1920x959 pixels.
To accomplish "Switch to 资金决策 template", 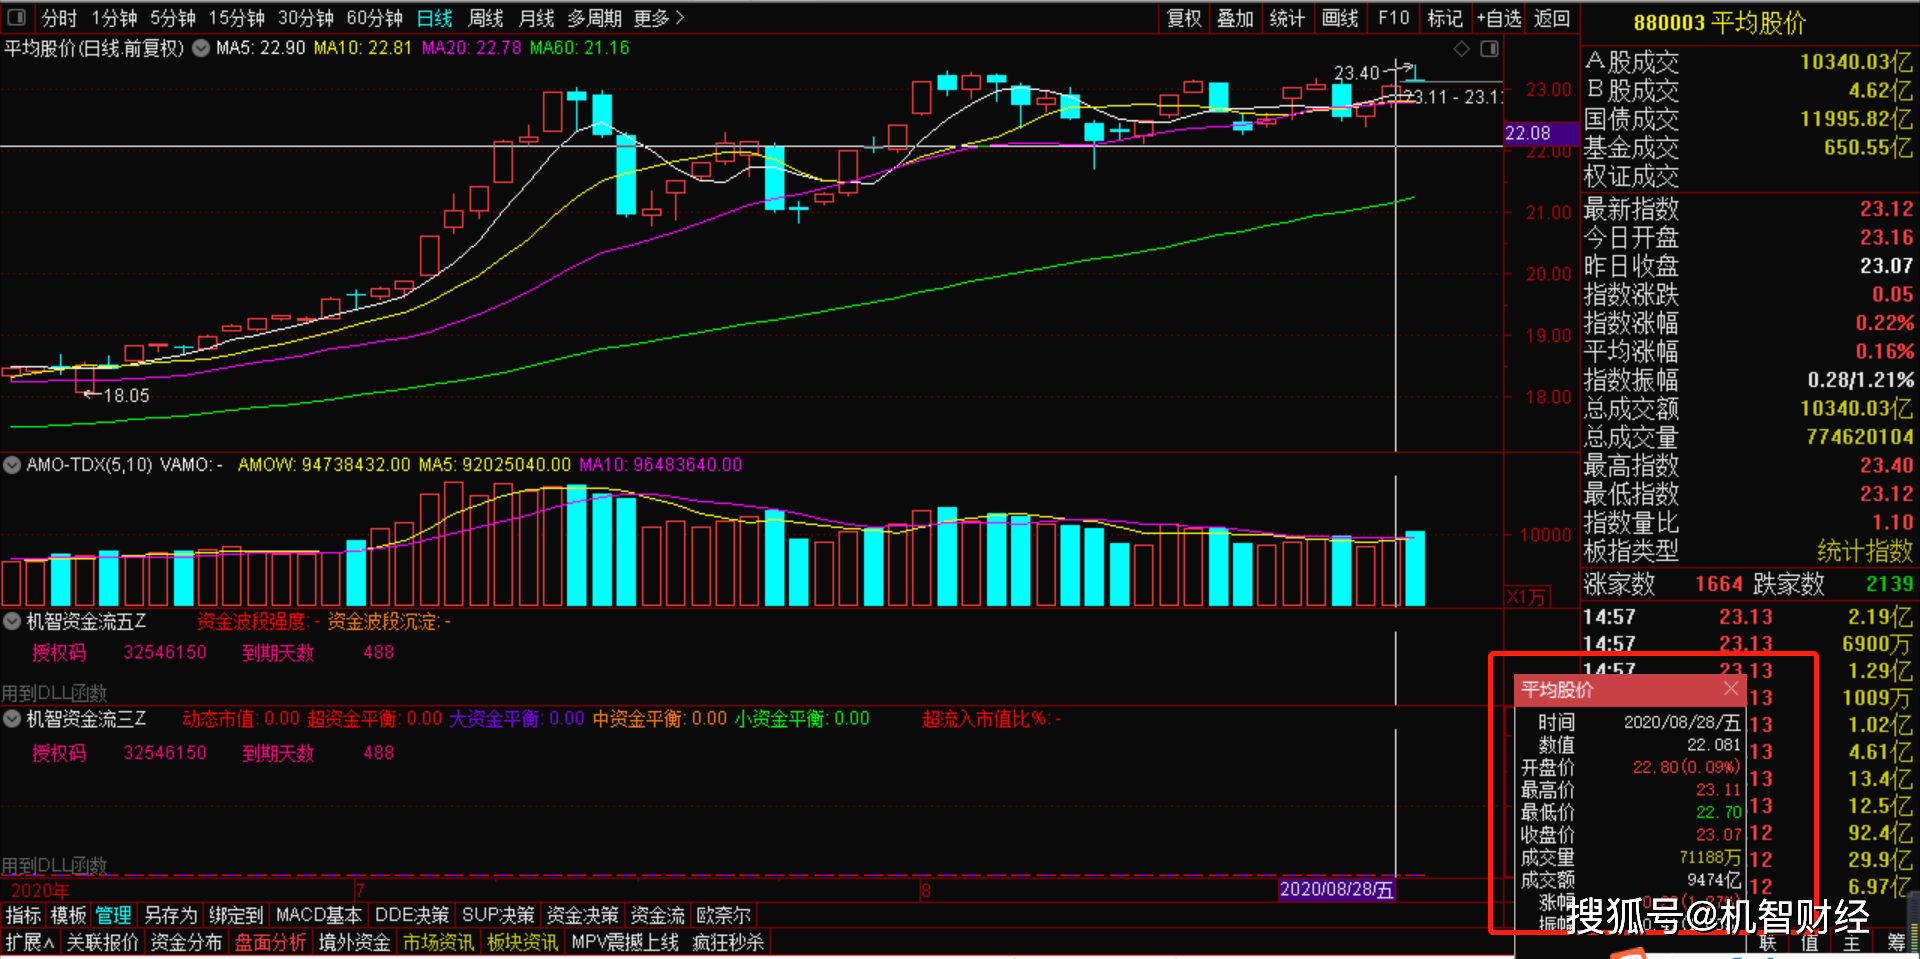I will (582, 915).
